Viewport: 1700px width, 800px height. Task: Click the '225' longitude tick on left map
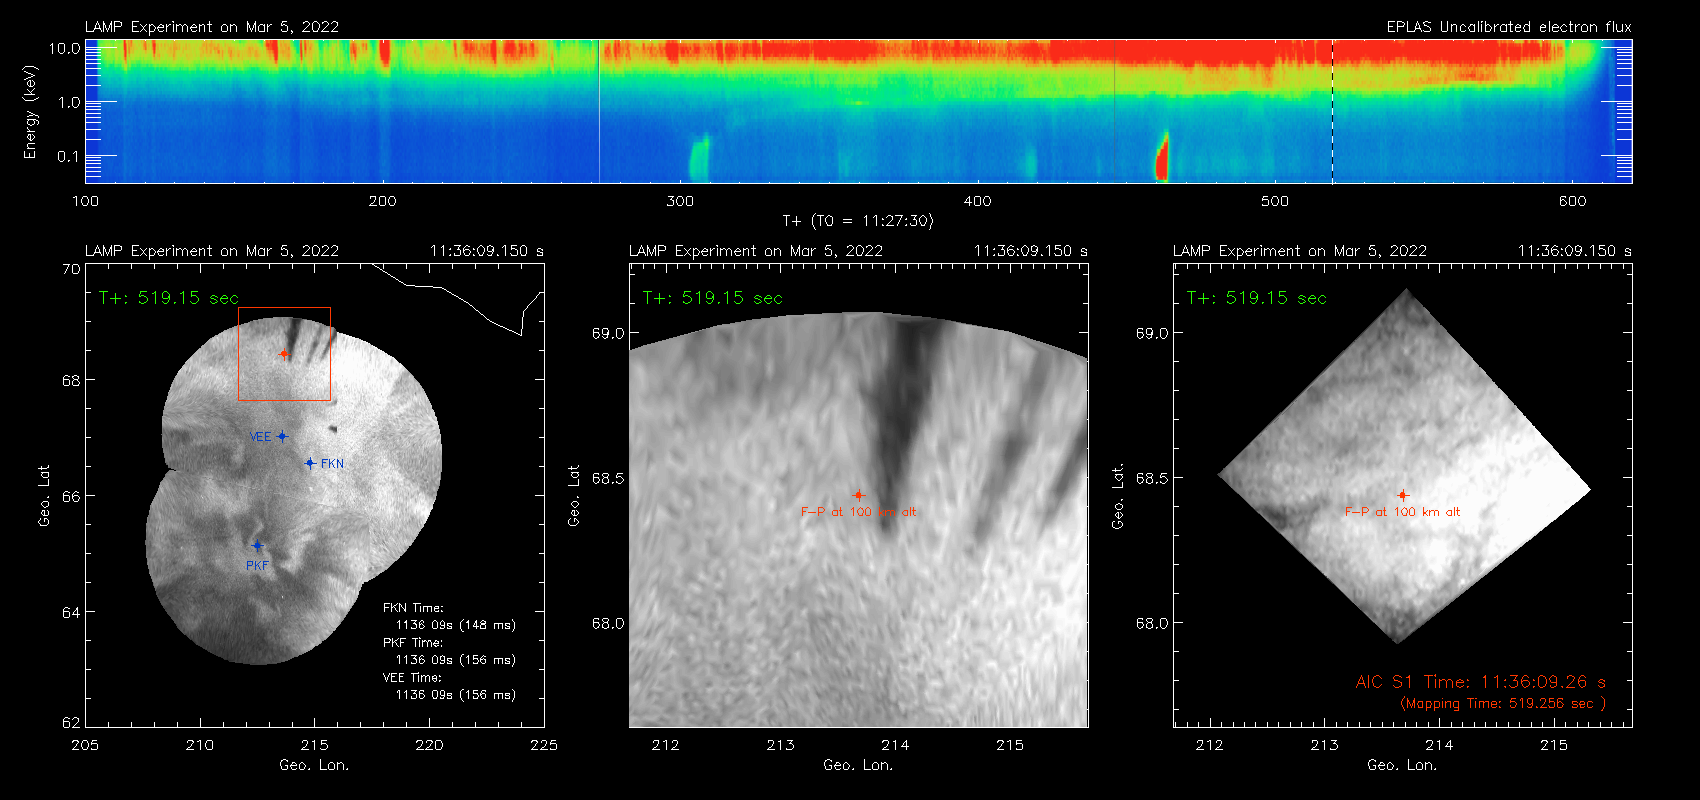click(544, 745)
